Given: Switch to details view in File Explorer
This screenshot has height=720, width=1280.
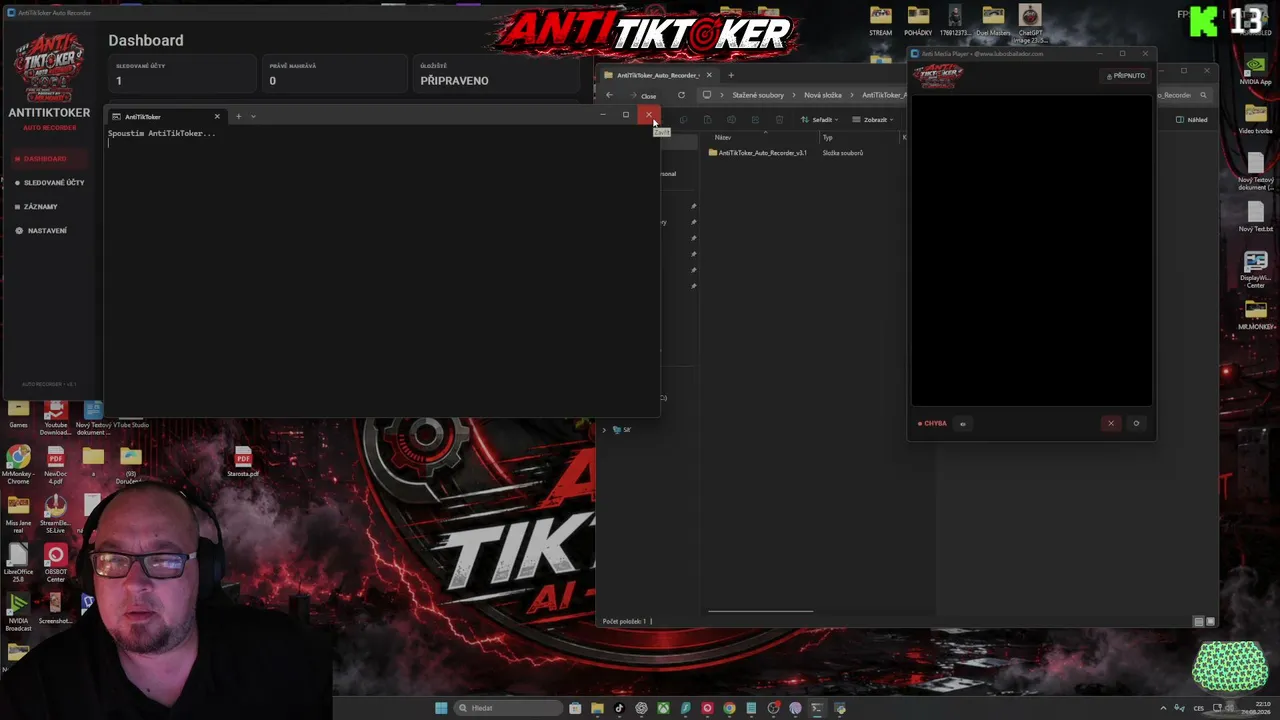Looking at the screenshot, I should tap(1199, 621).
